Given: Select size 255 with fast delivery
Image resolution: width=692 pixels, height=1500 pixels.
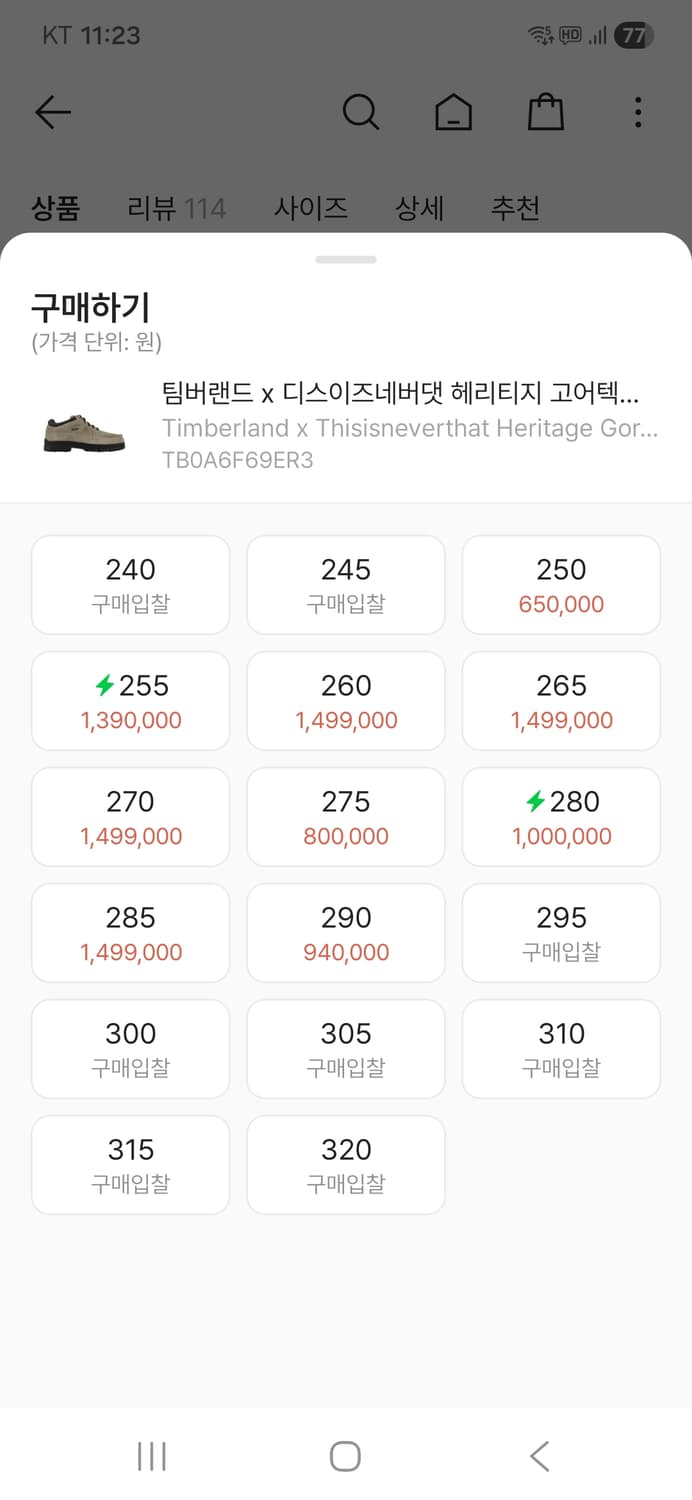Looking at the screenshot, I should pos(131,701).
